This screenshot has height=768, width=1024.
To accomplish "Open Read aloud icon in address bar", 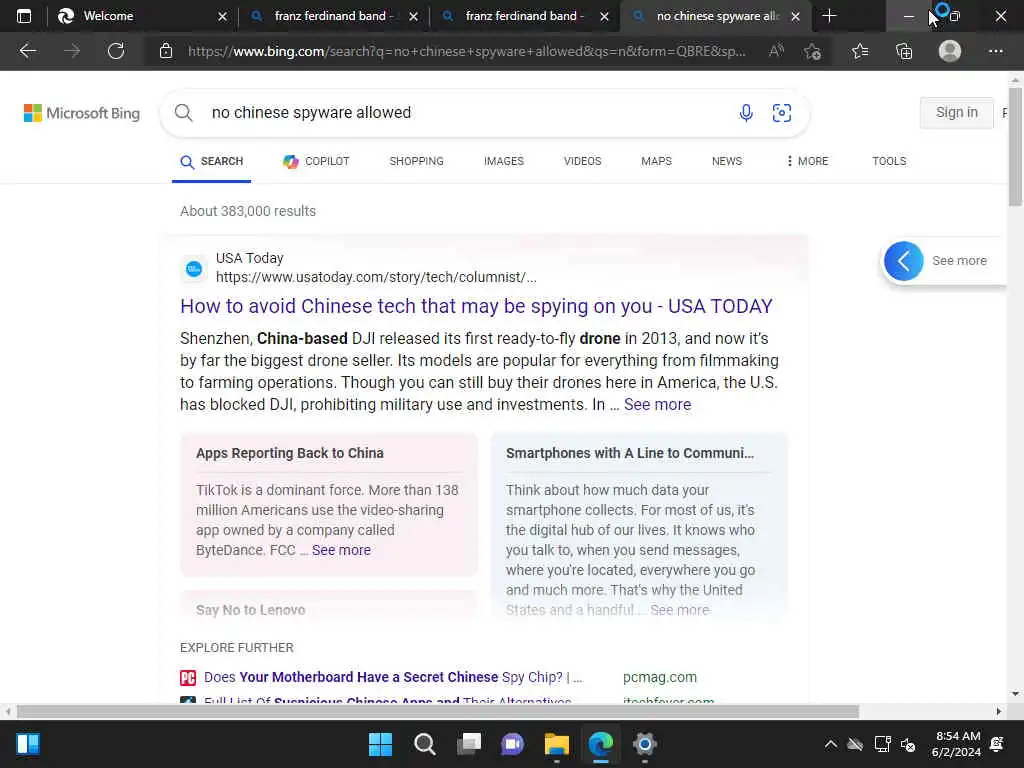I will [776, 51].
